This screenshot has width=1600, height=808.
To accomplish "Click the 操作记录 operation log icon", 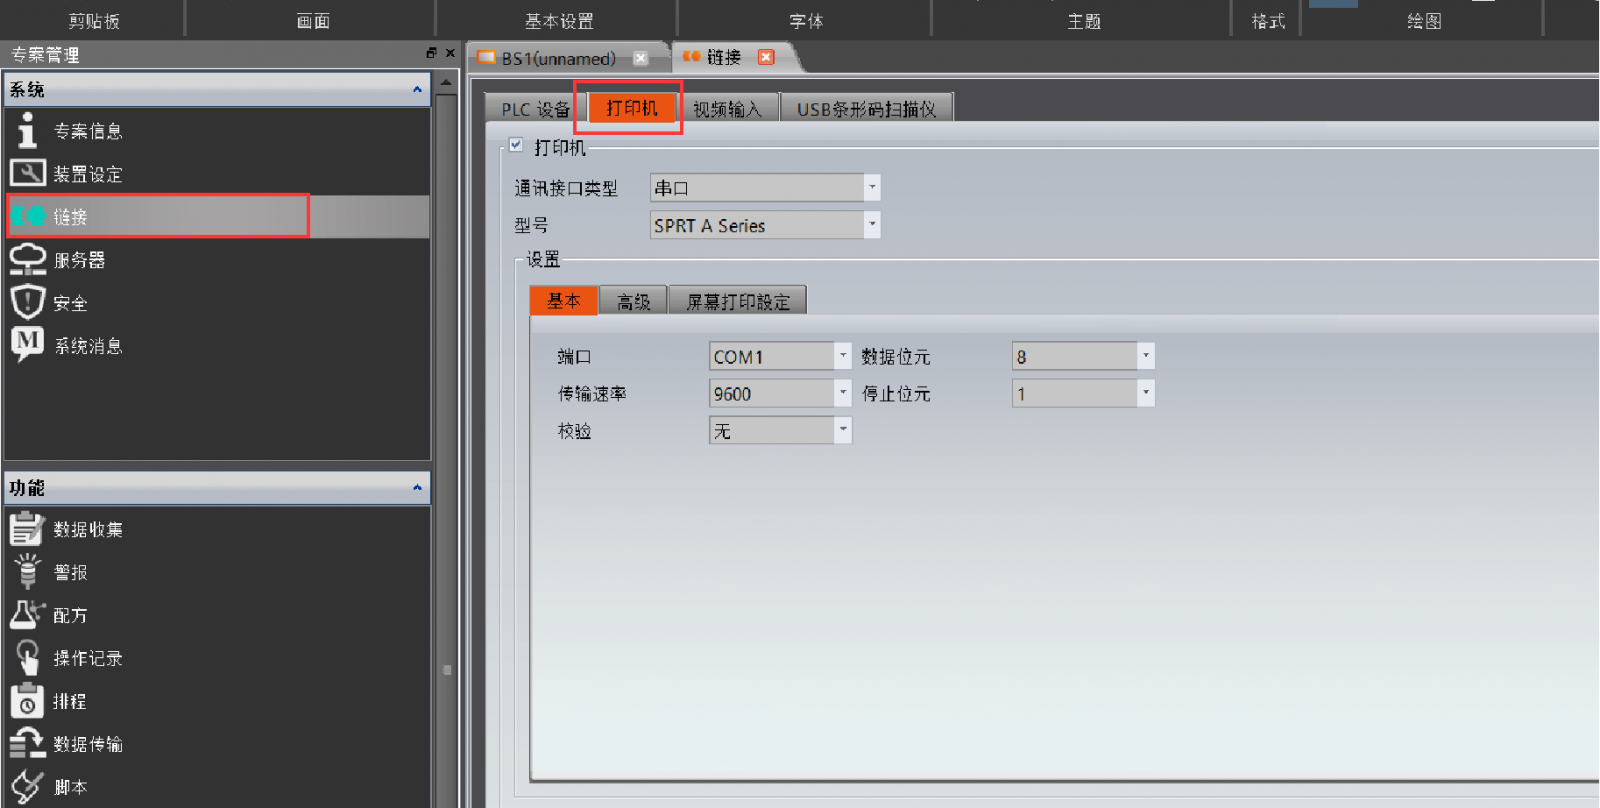I will [27, 657].
